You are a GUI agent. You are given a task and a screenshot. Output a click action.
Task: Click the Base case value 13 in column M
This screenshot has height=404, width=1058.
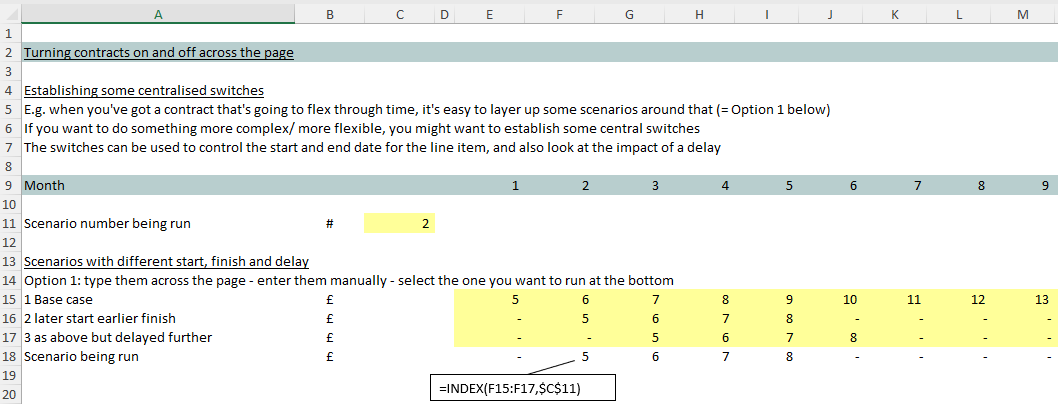[1039, 299]
